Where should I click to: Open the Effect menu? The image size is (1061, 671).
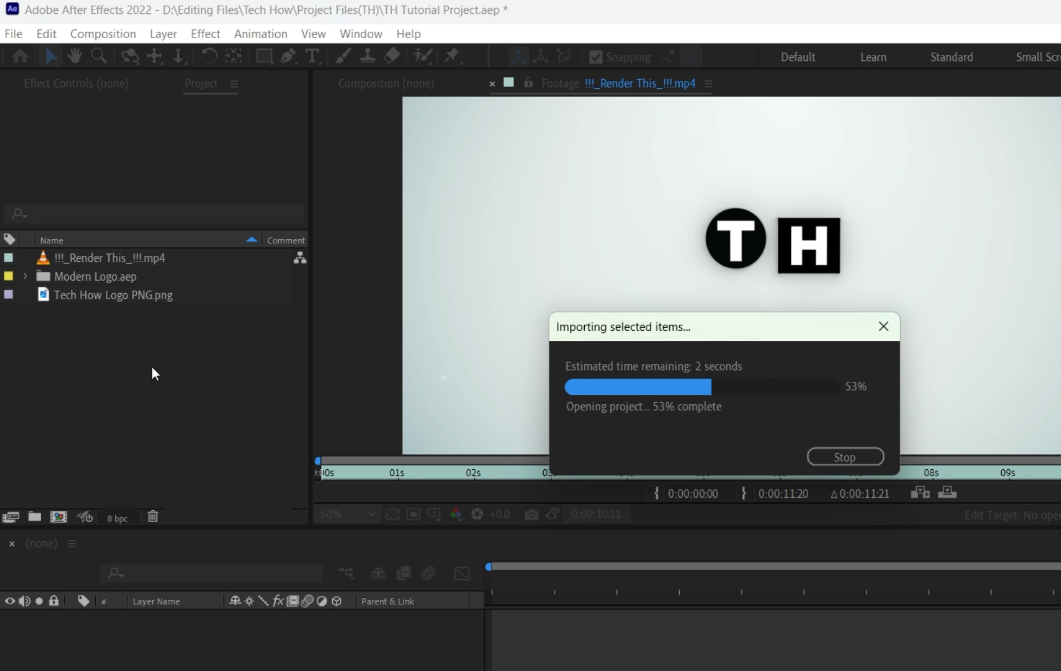click(205, 34)
